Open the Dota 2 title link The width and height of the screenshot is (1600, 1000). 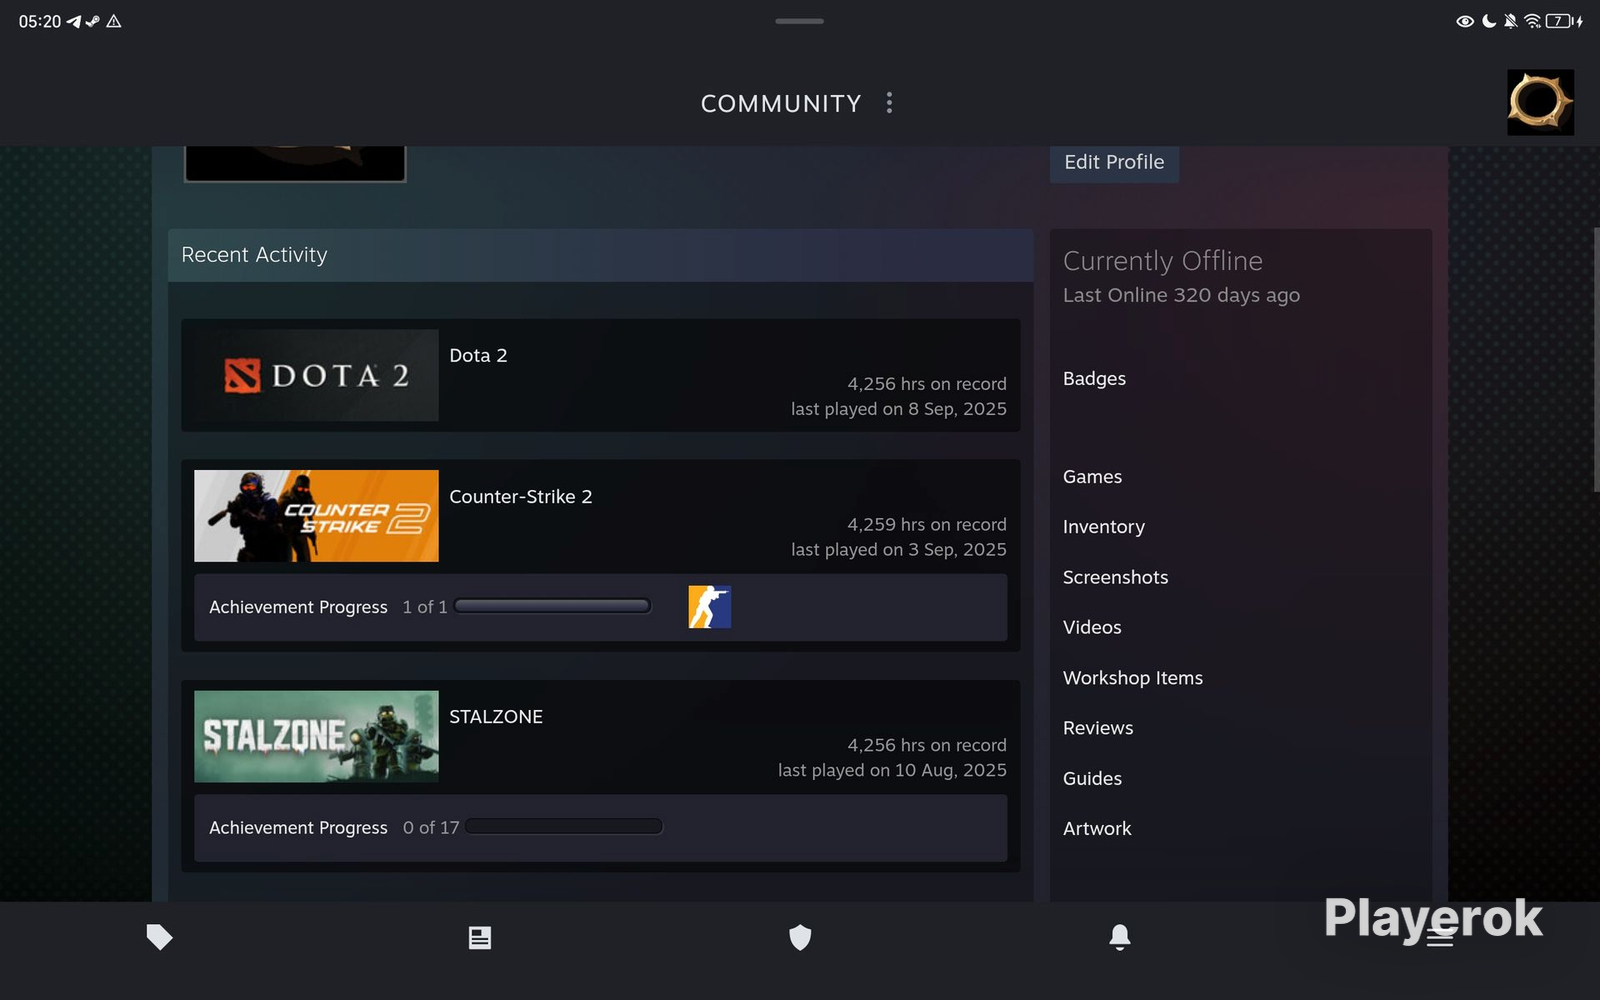478,356
